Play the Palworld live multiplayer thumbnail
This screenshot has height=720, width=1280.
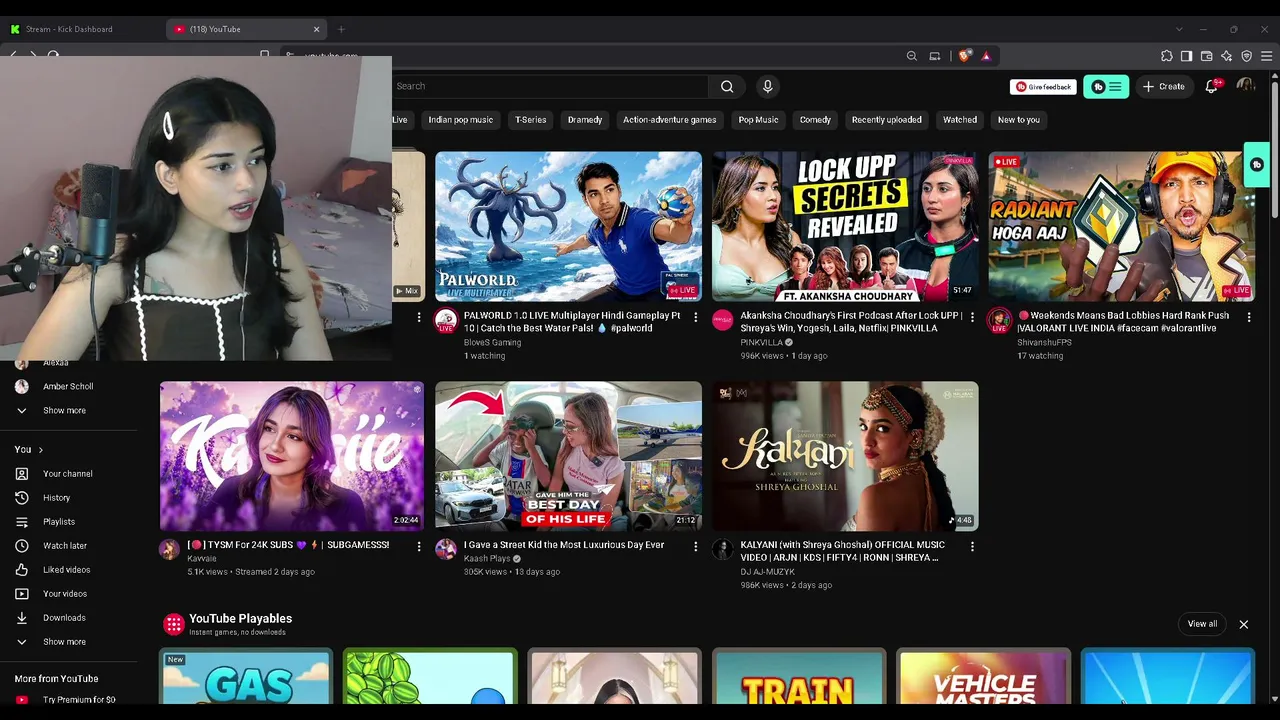[x=568, y=226]
